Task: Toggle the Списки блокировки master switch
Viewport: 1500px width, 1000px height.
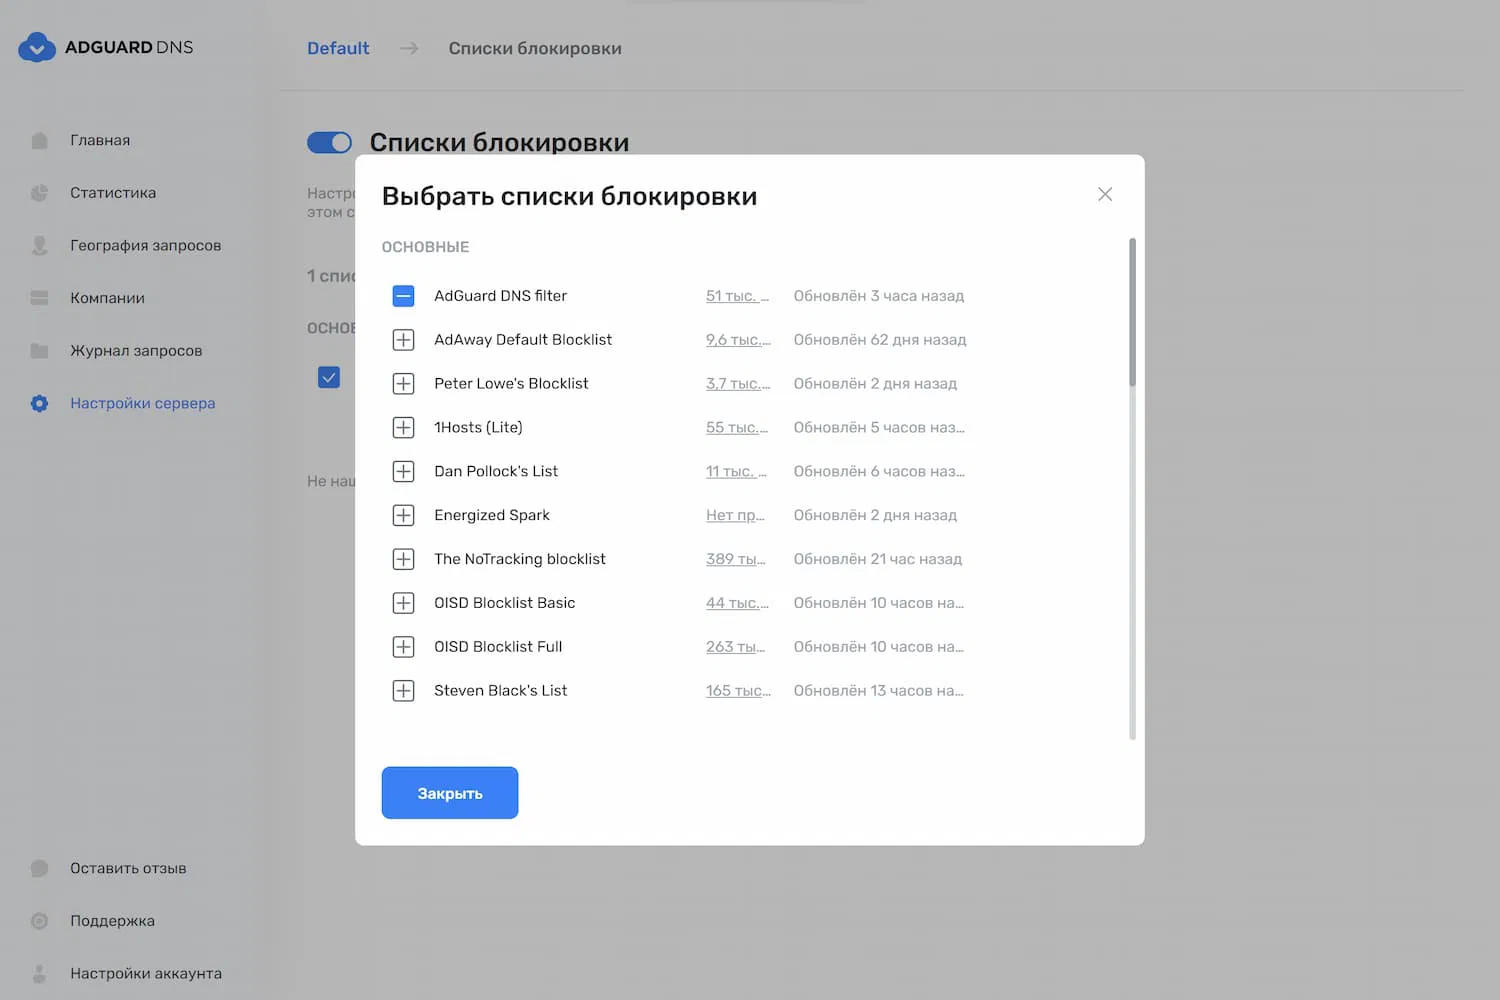Action: click(x=329, y=143)
